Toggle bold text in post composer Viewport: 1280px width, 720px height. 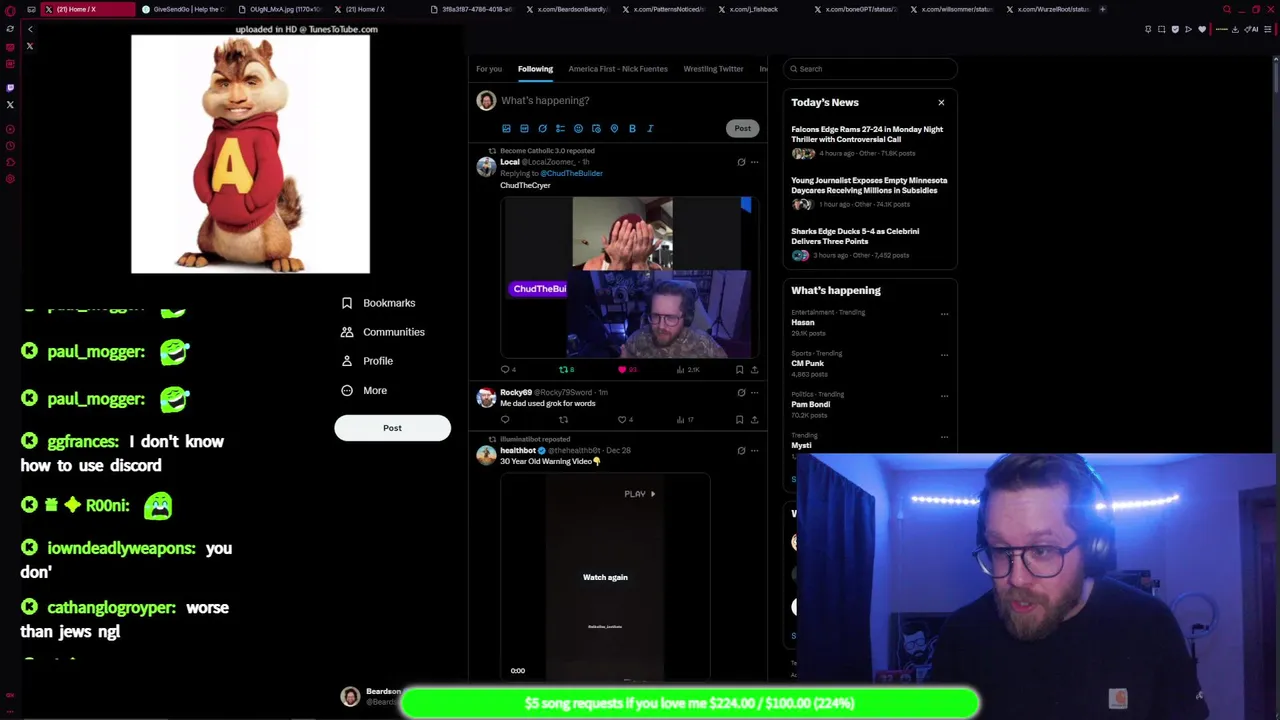pos(632,128)
